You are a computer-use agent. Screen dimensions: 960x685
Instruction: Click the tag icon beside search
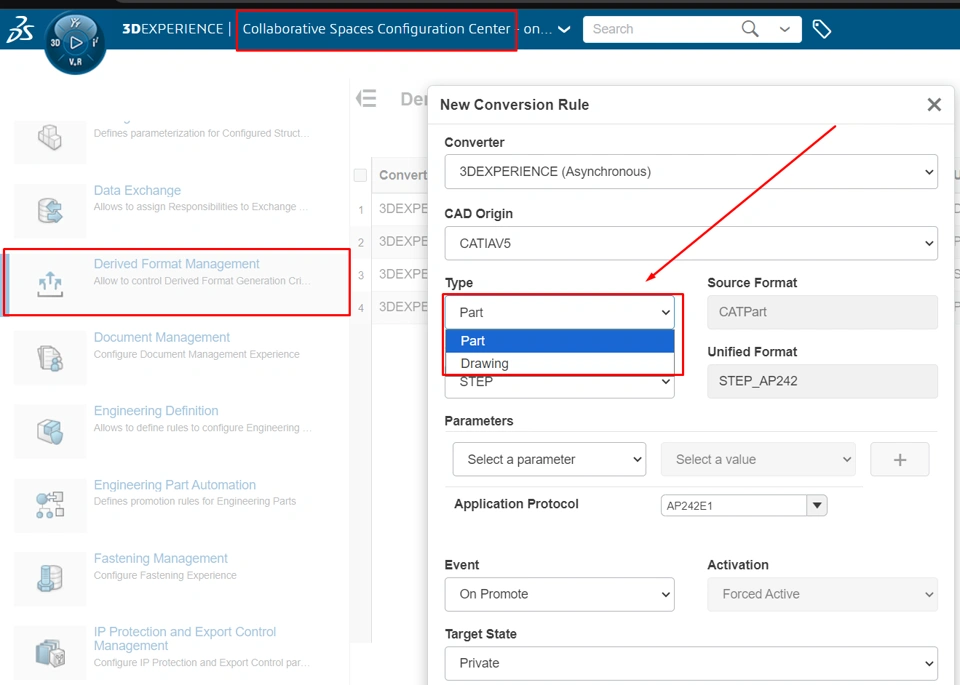click(821, 29)
